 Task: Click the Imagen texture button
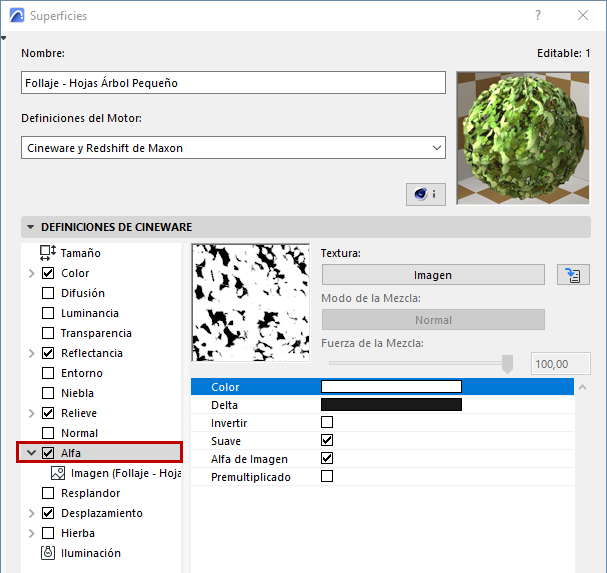tap(433, 275)
